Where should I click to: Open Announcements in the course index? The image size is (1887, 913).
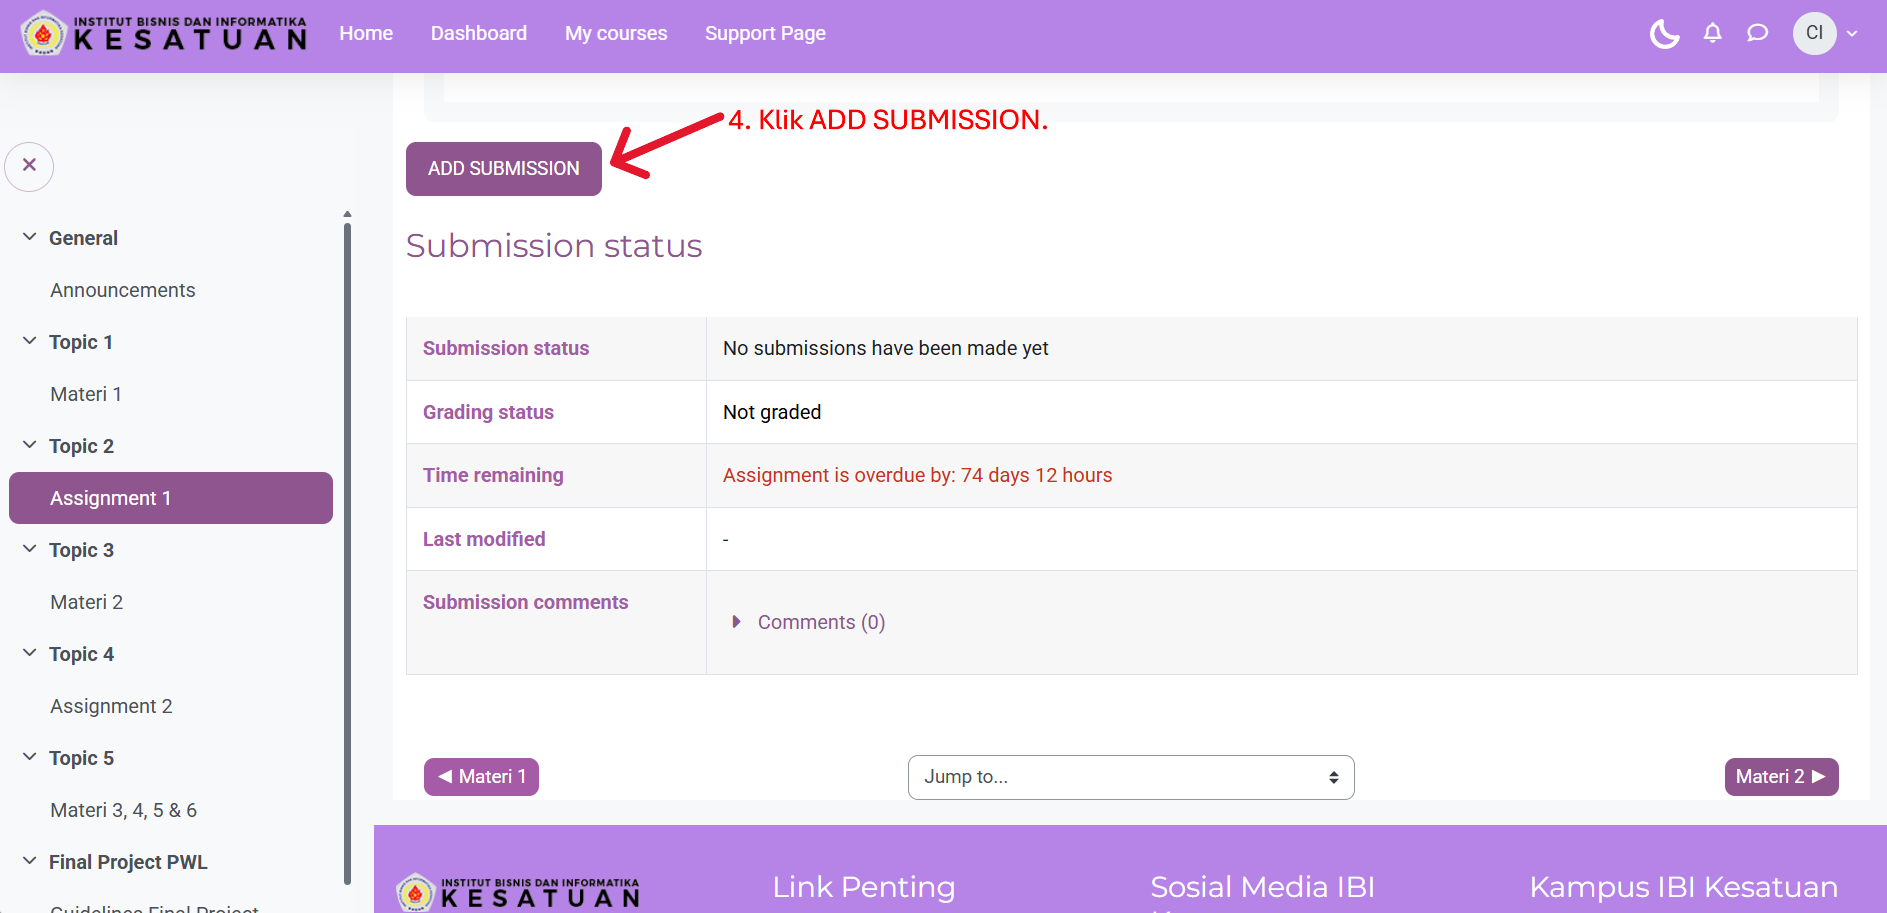point(123,290)
